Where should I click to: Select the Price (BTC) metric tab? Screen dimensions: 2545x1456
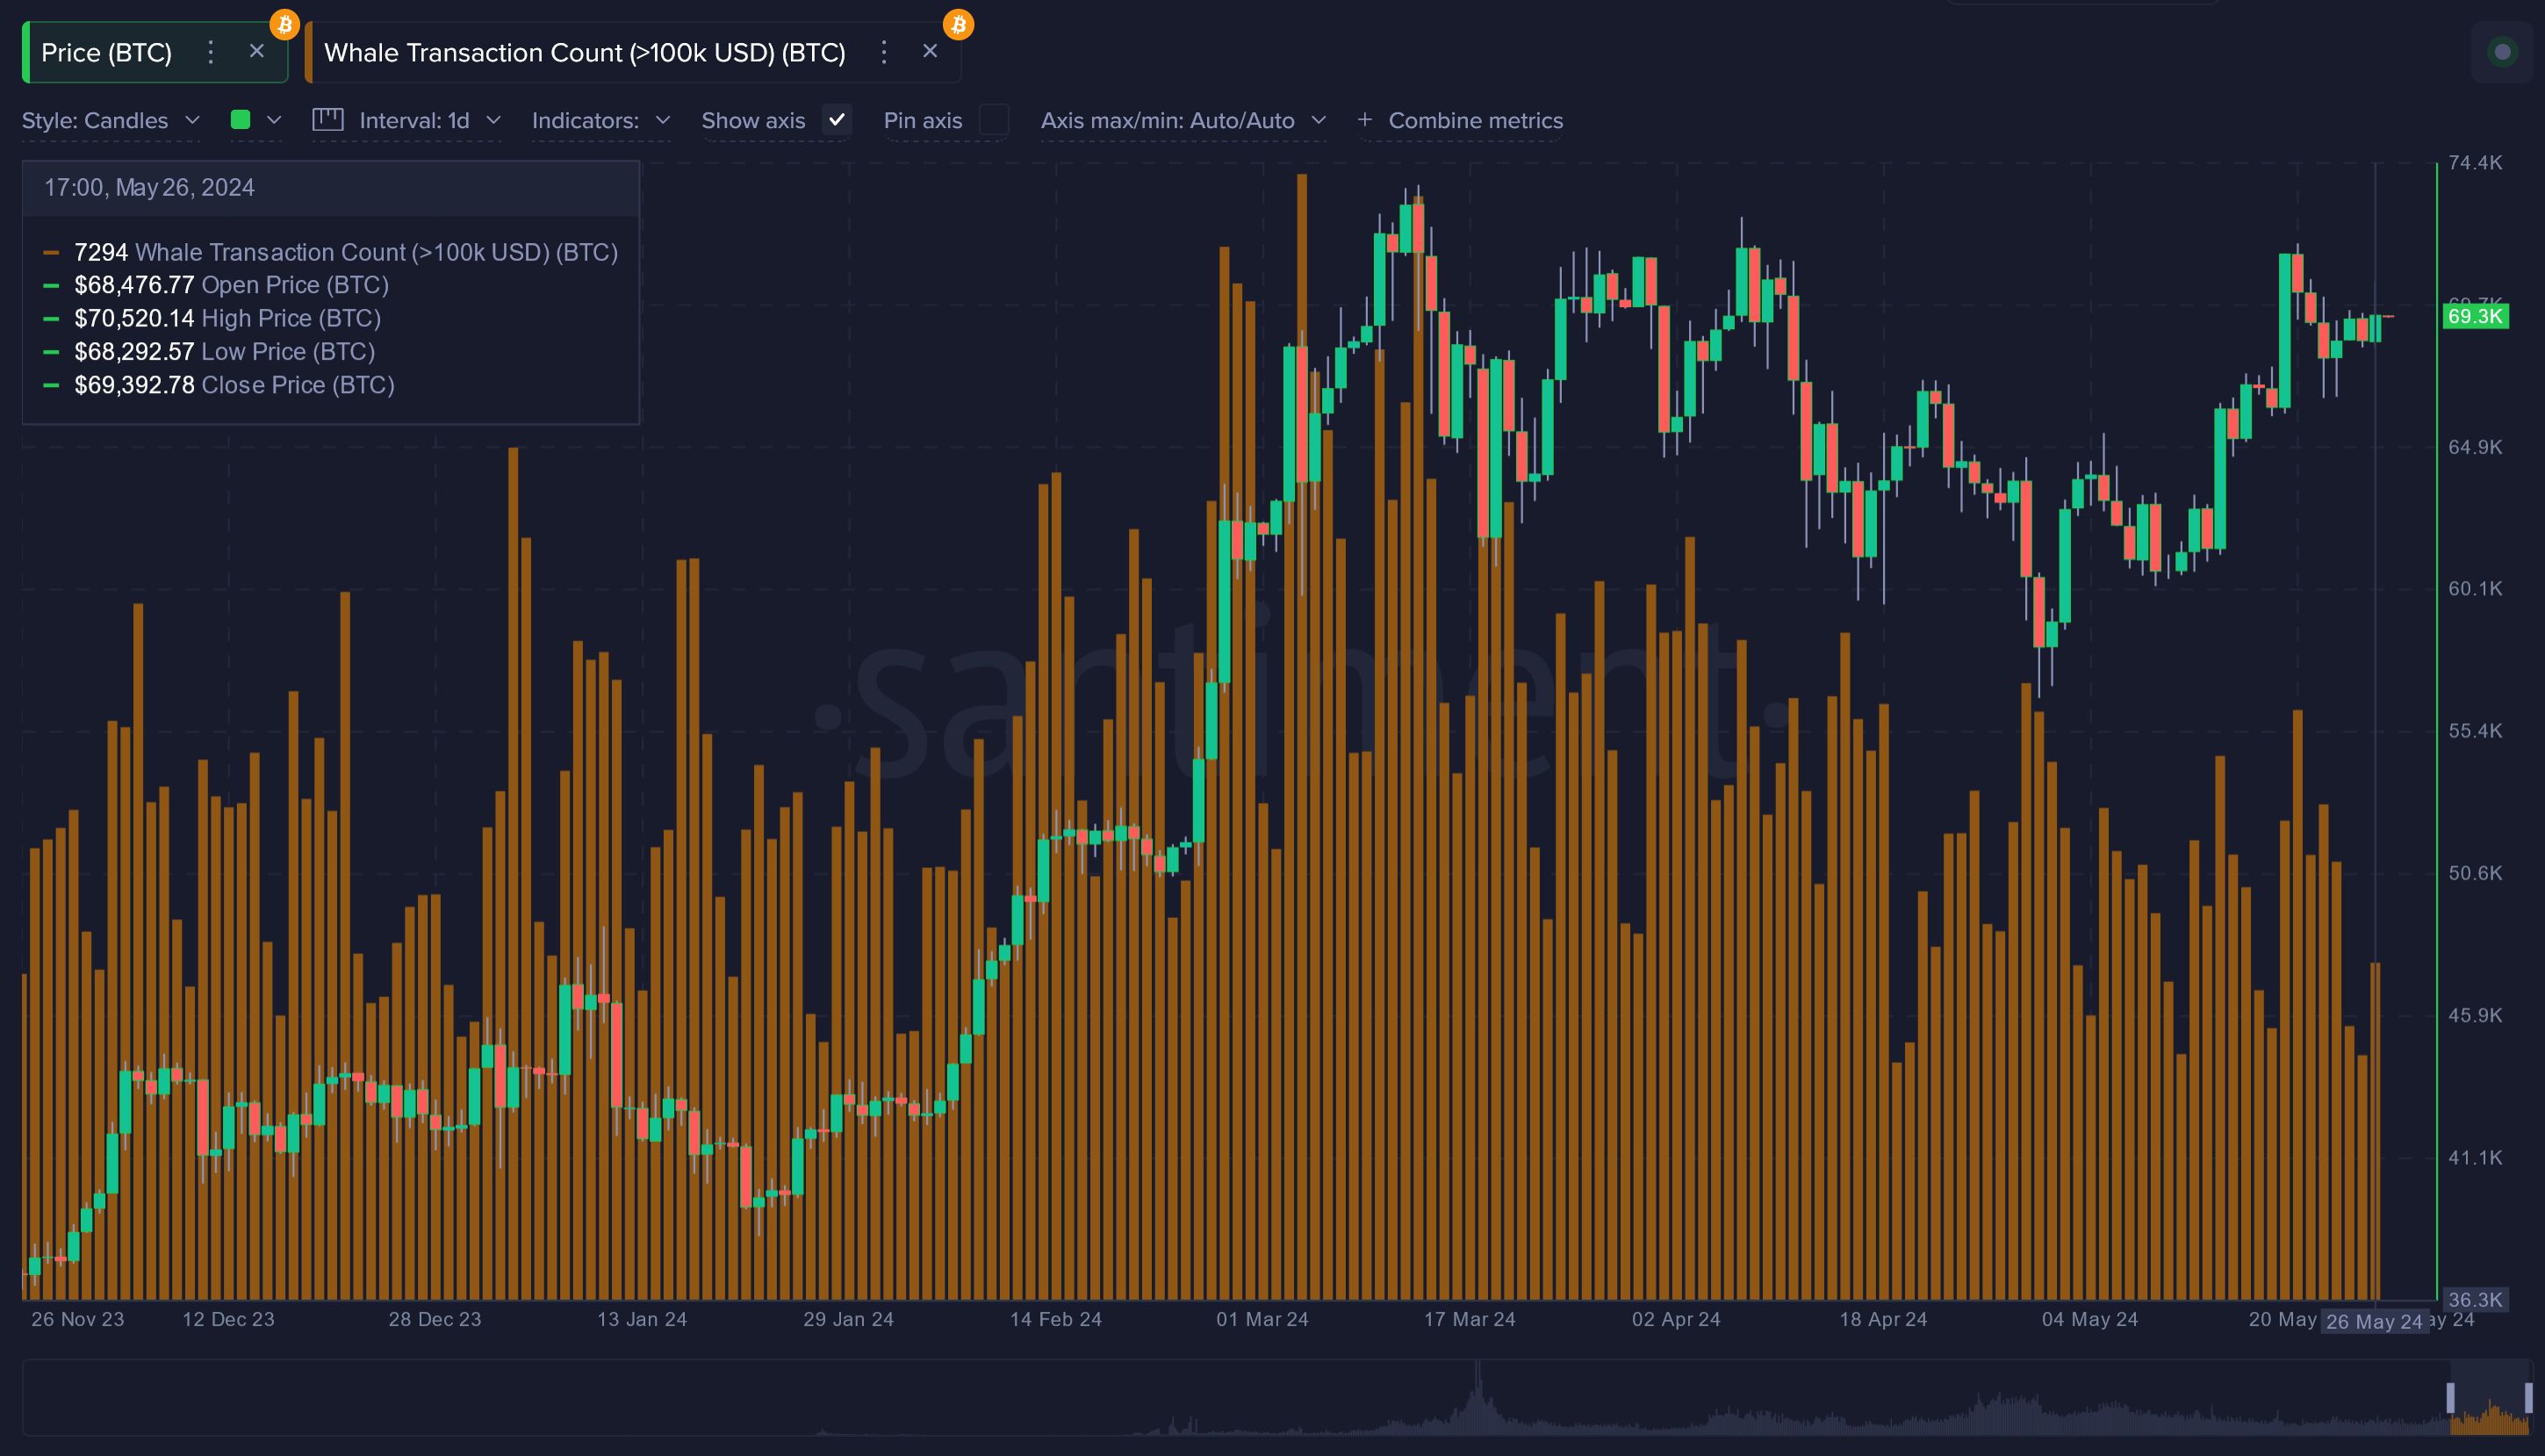pyautogui.click(x=106, y=52)
